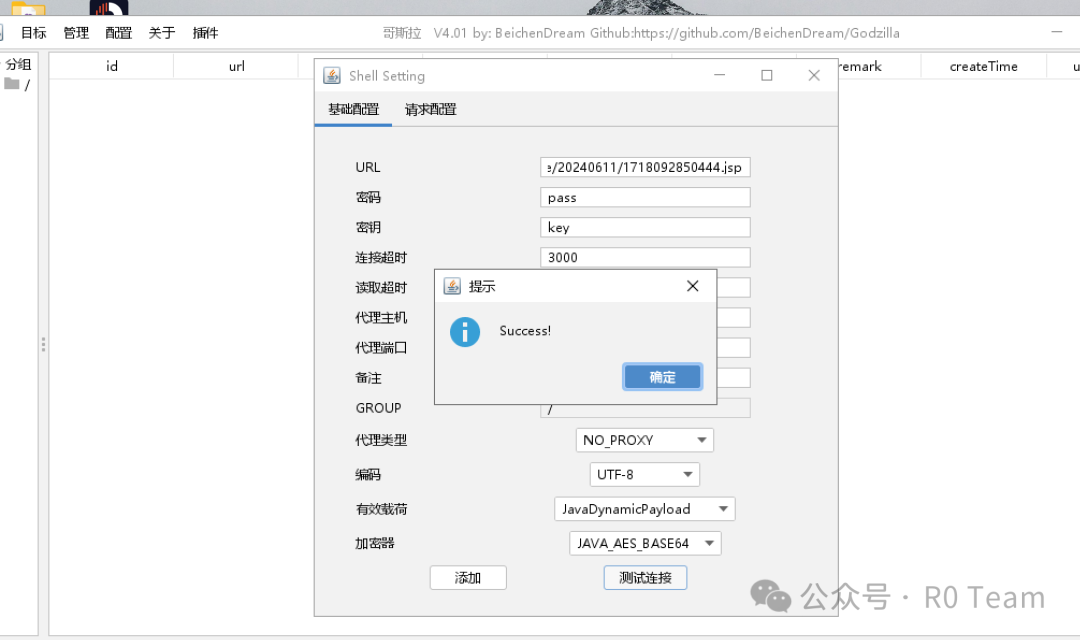Click the 测试连接 button
Image resolution: width=1080 pixels, height=640 pixels.
click(x=645, y=578)
